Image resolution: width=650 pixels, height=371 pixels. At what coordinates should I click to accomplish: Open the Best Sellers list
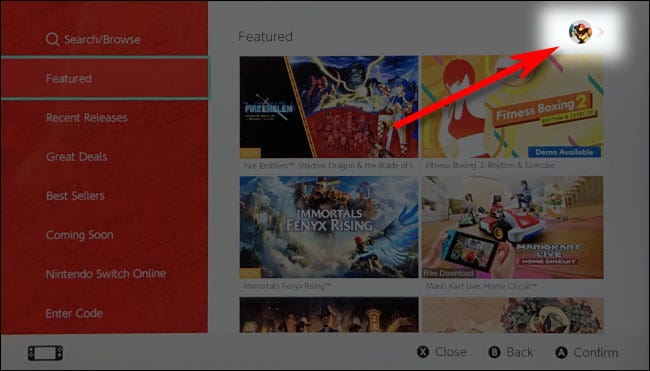tap(75, 196)
